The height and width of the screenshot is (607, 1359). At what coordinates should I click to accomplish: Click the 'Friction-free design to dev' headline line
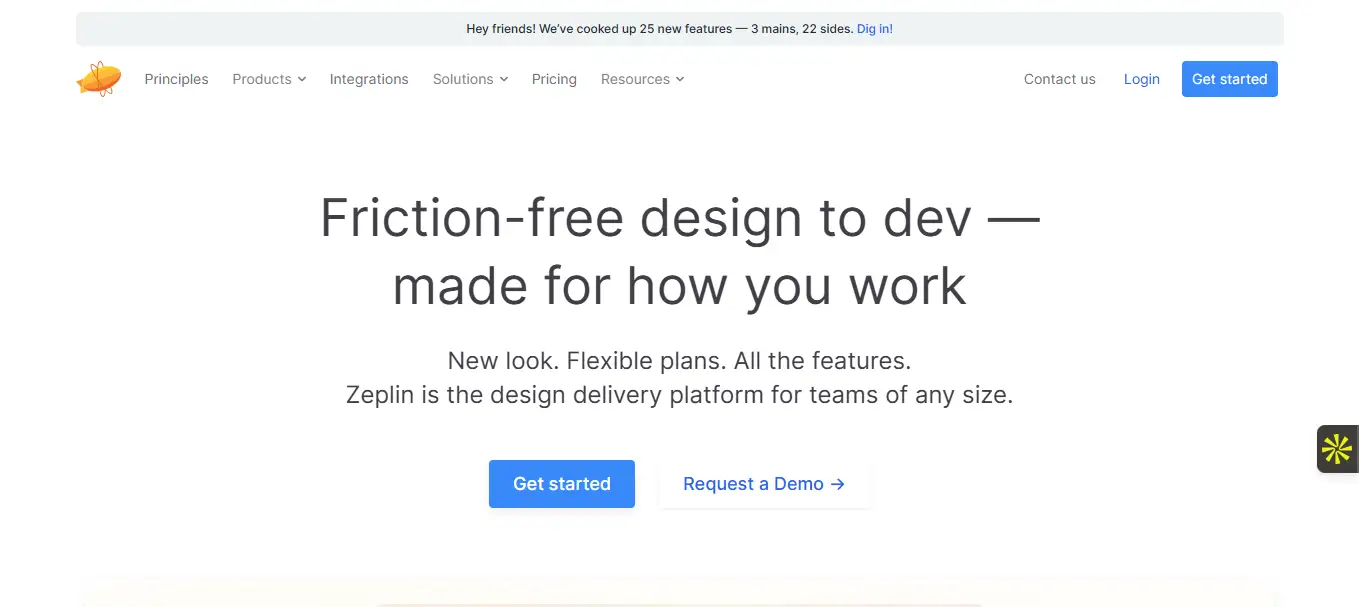[x=679, y=218]
